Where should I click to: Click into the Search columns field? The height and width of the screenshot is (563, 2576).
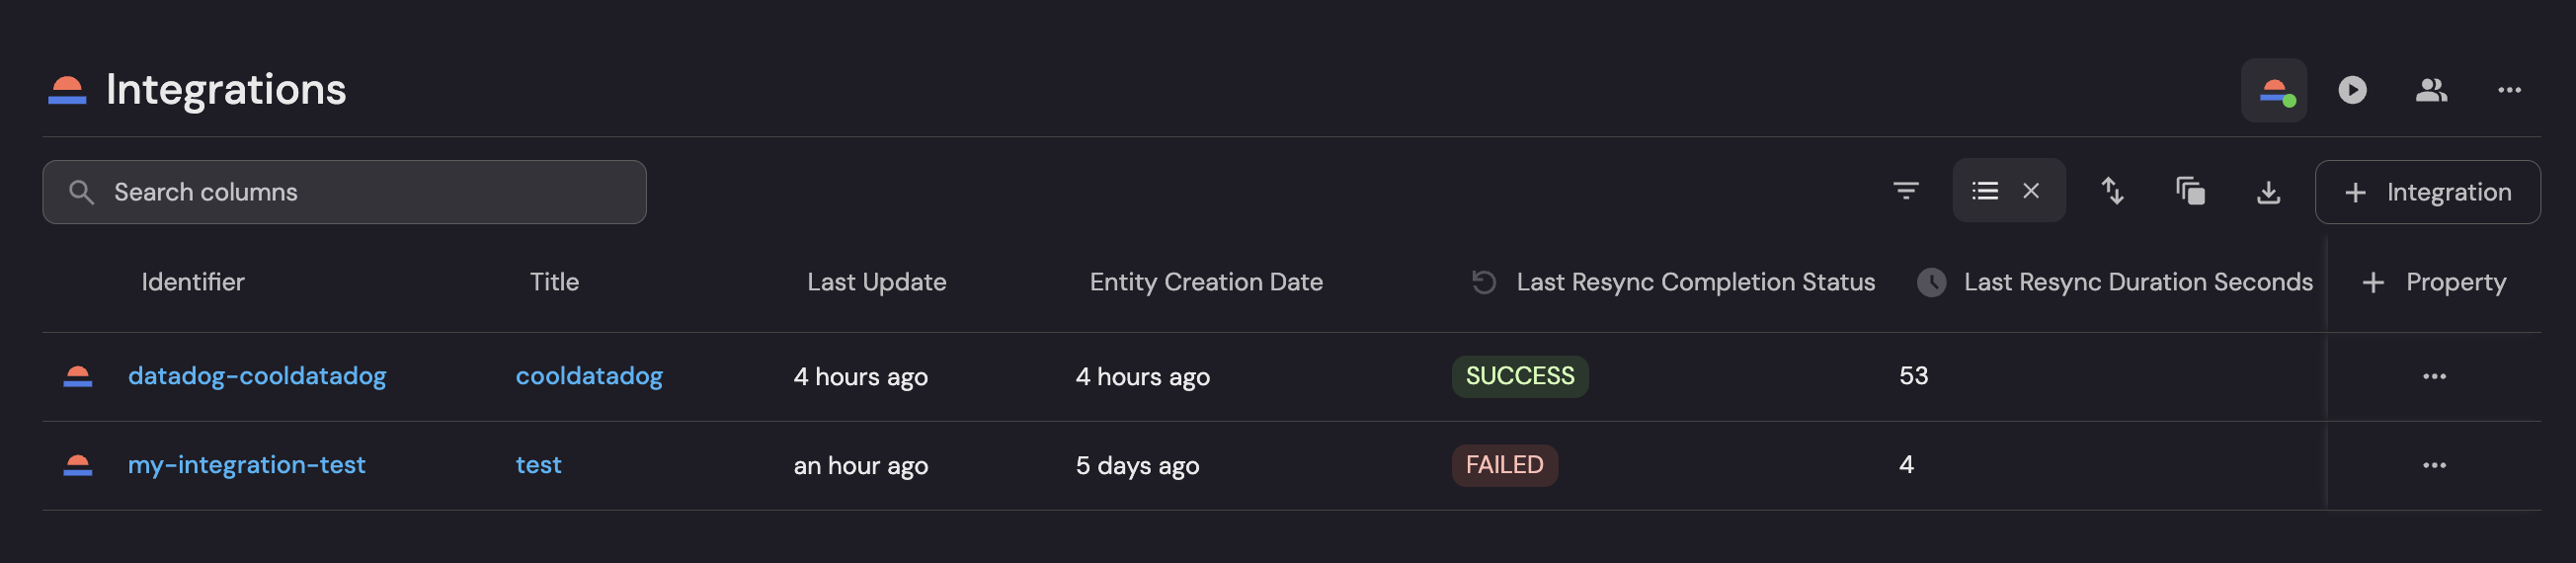click(345, 192)
